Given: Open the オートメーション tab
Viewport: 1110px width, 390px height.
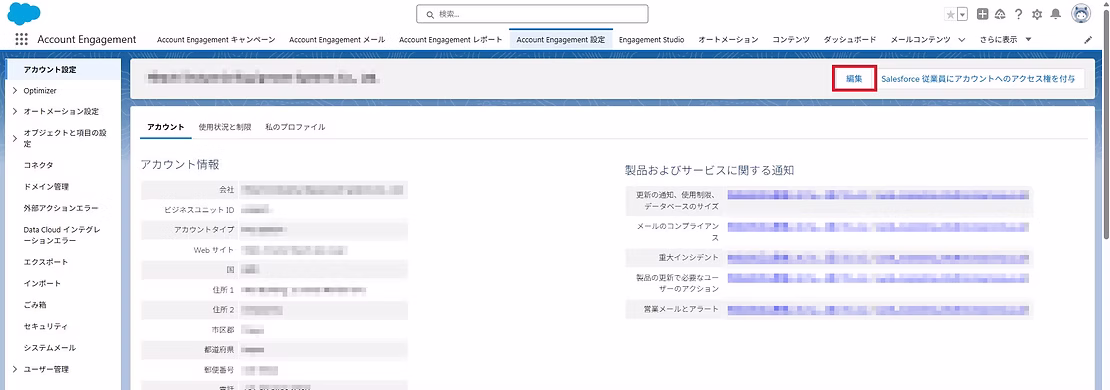Looking at the screenshot, I should click(728, 40).
